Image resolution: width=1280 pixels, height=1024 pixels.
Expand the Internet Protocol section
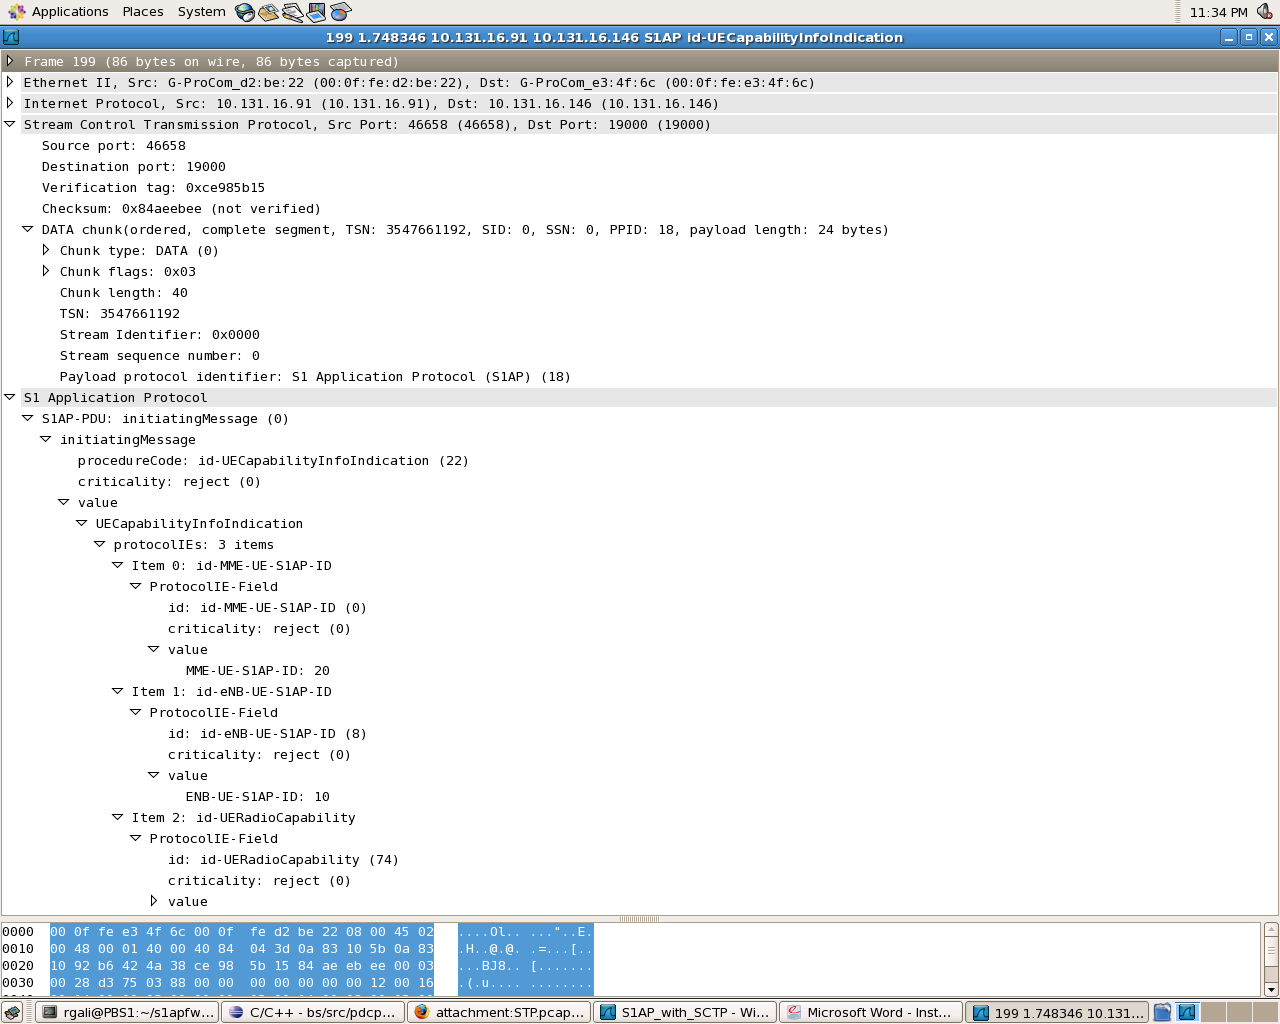point(10,103)
